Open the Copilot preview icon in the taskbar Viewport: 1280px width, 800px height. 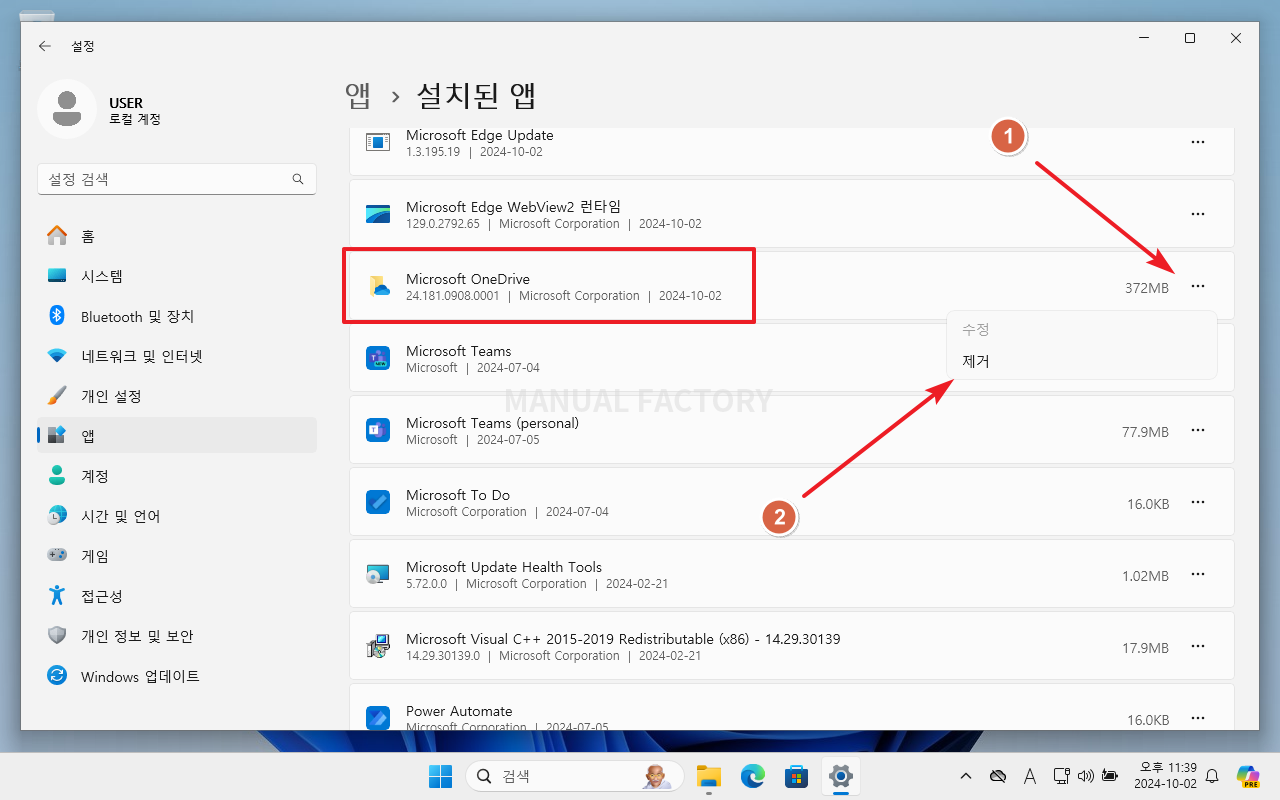(x=1248, y=776)
